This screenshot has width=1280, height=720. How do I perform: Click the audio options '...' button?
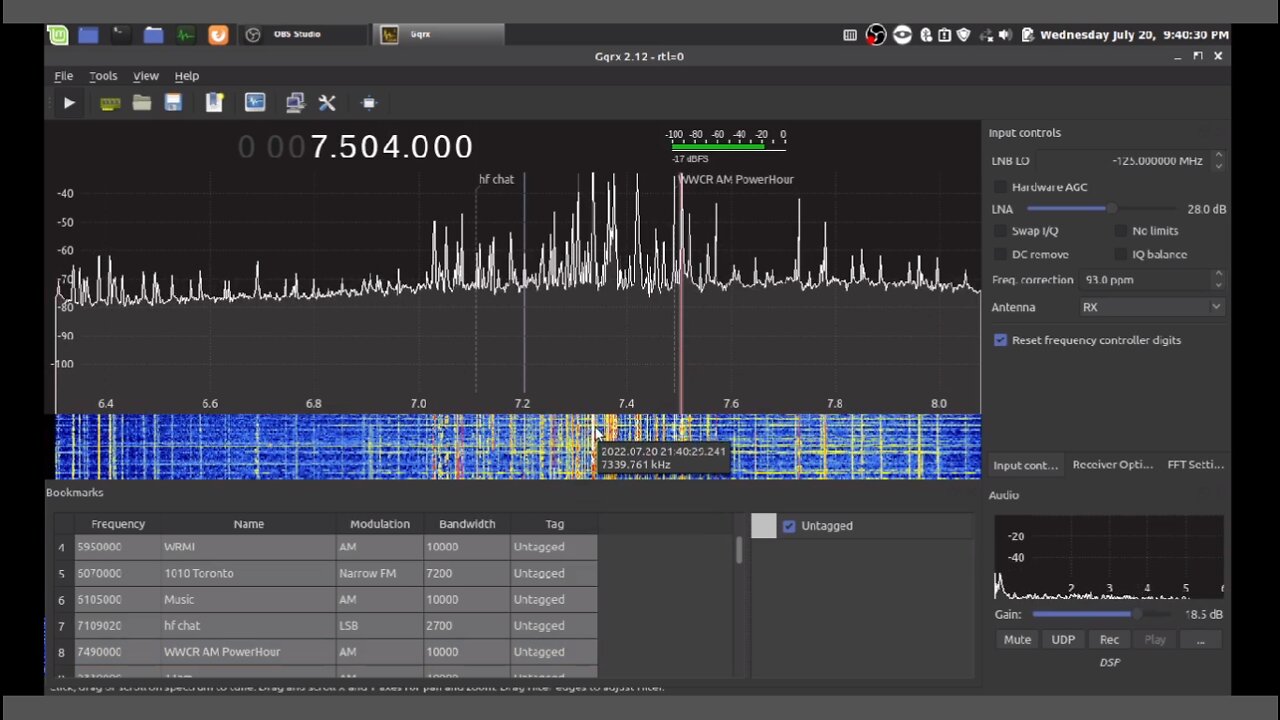[1200, 640]
